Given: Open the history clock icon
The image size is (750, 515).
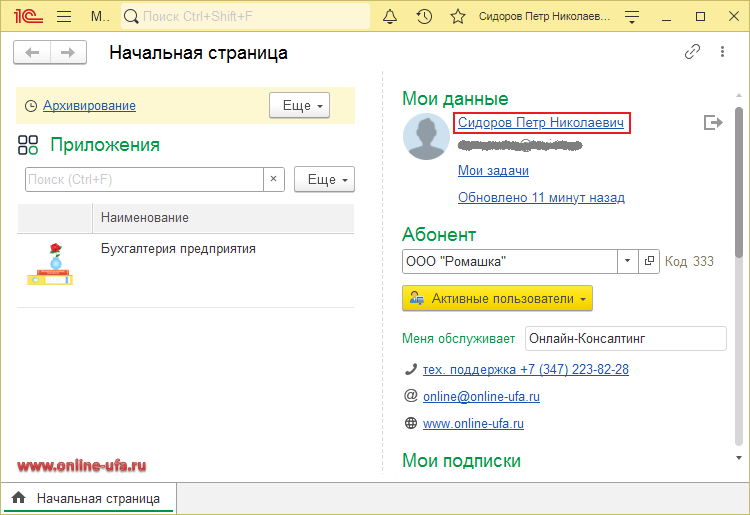Looking at the screenshot, I should click(x=424, y=17).
